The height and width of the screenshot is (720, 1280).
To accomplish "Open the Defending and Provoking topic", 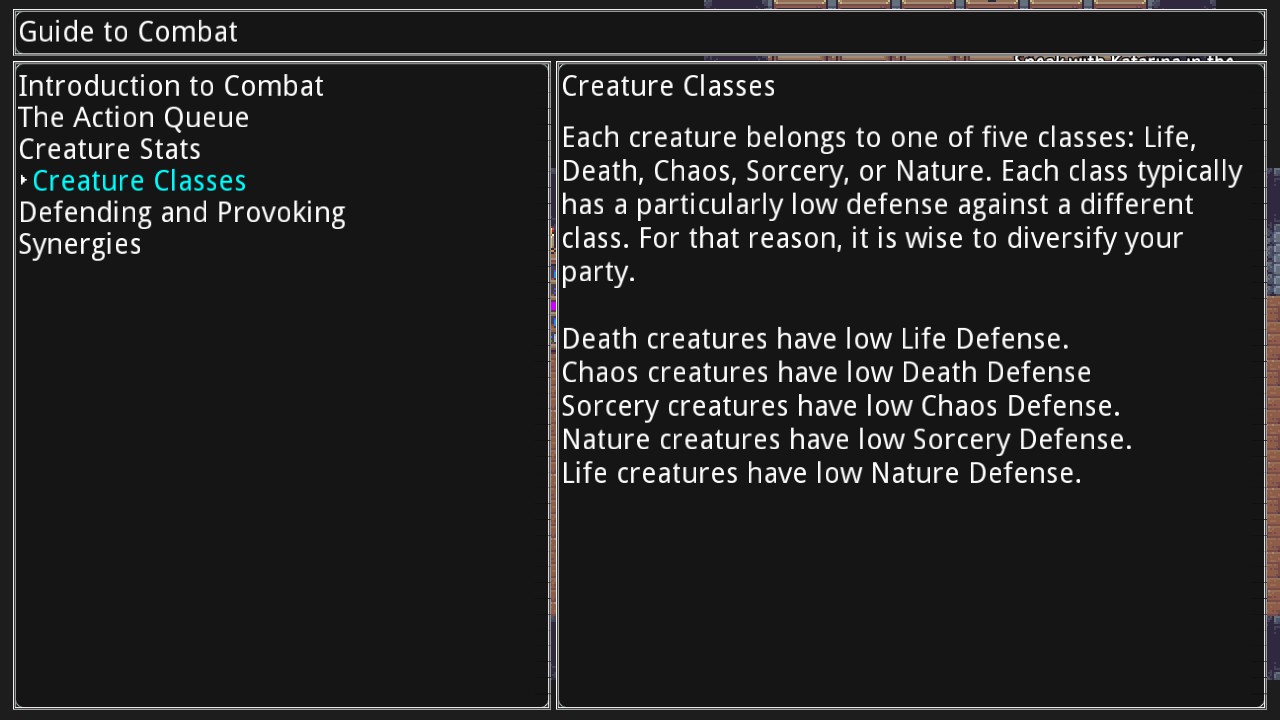I will point(181,213).
